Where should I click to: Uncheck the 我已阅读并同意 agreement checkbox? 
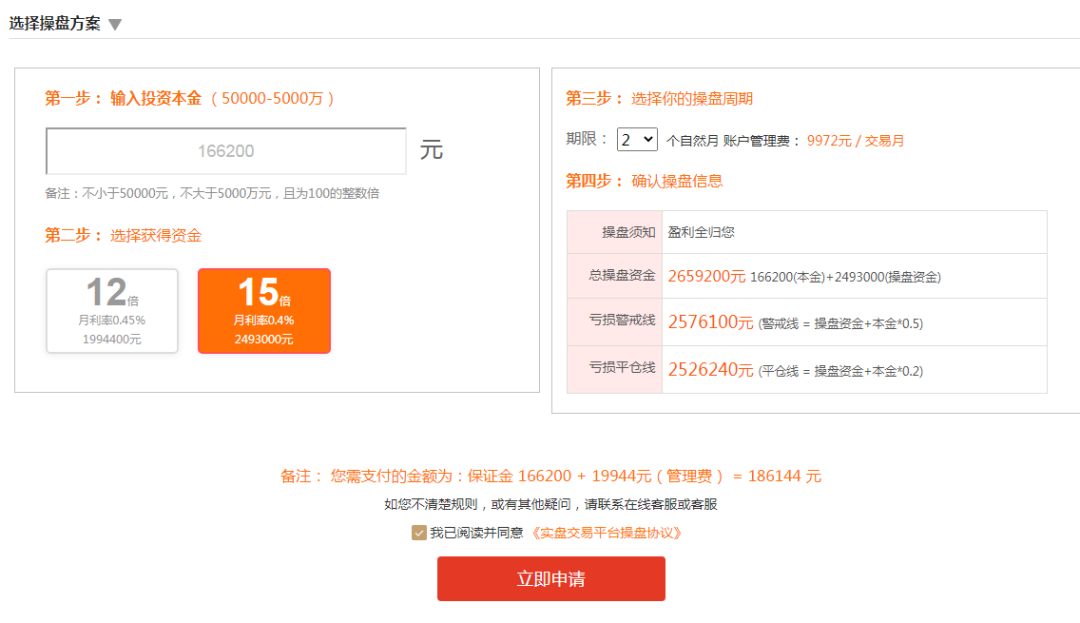(x=421, y=533)
